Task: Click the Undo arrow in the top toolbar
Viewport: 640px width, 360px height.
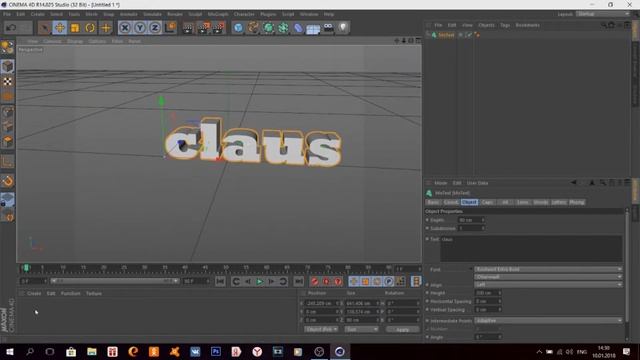Action: [x=11, y=28]
